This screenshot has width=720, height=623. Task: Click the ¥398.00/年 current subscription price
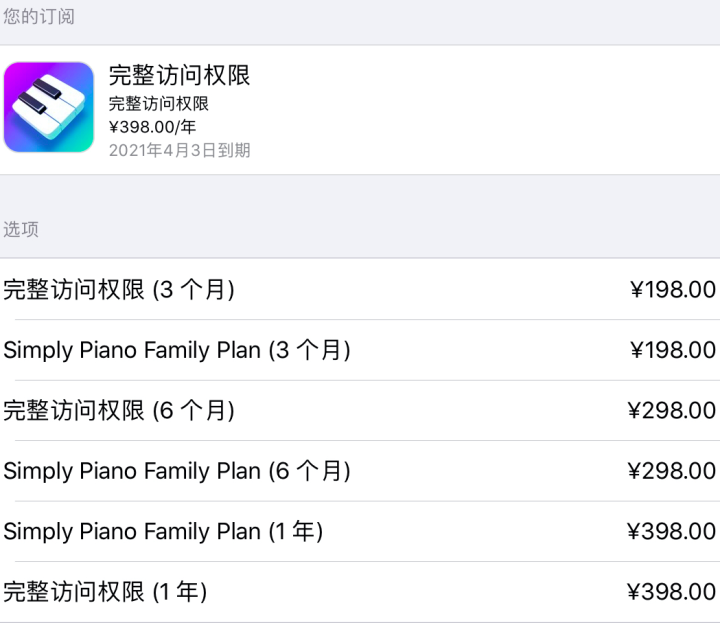[153, 127]
